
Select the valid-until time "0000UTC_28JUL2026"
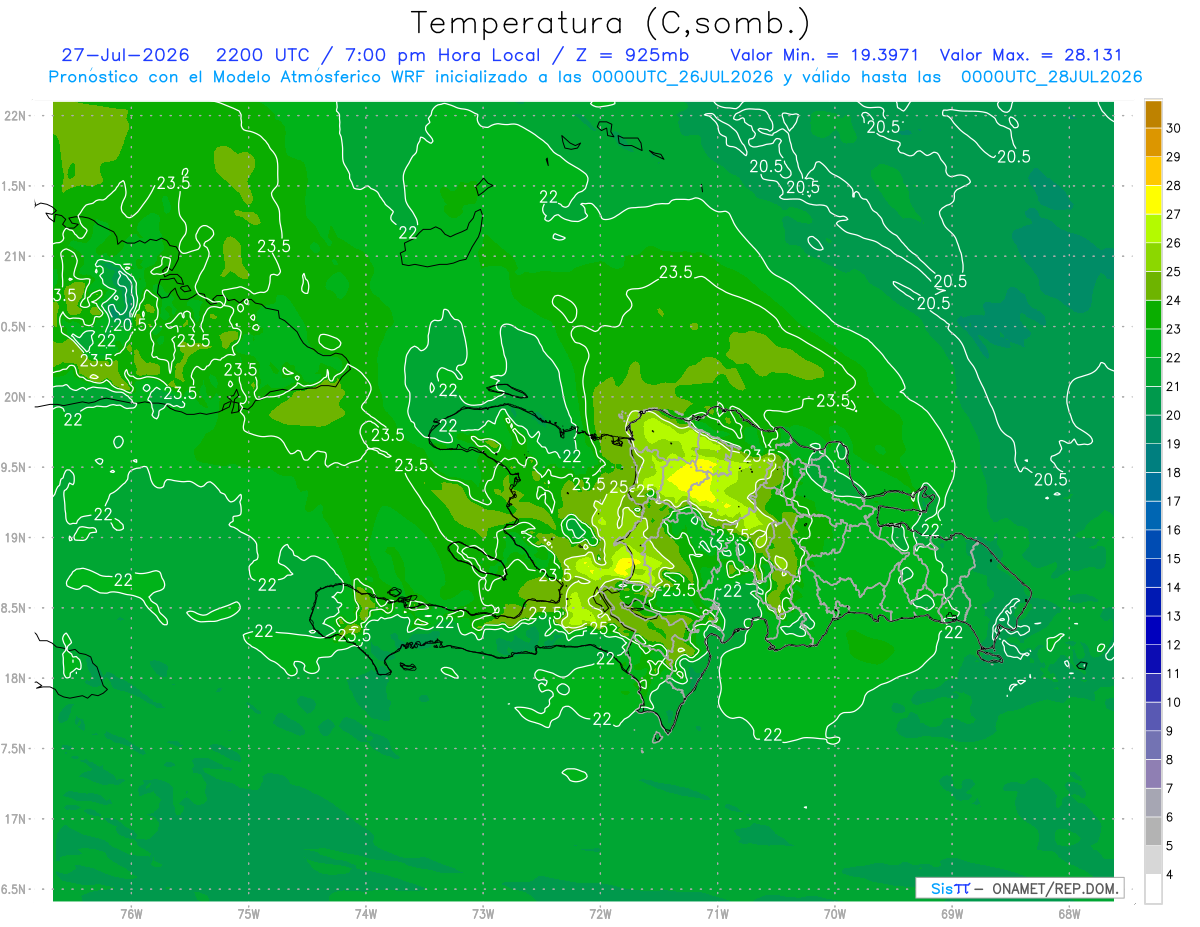tap(1051, 77)
